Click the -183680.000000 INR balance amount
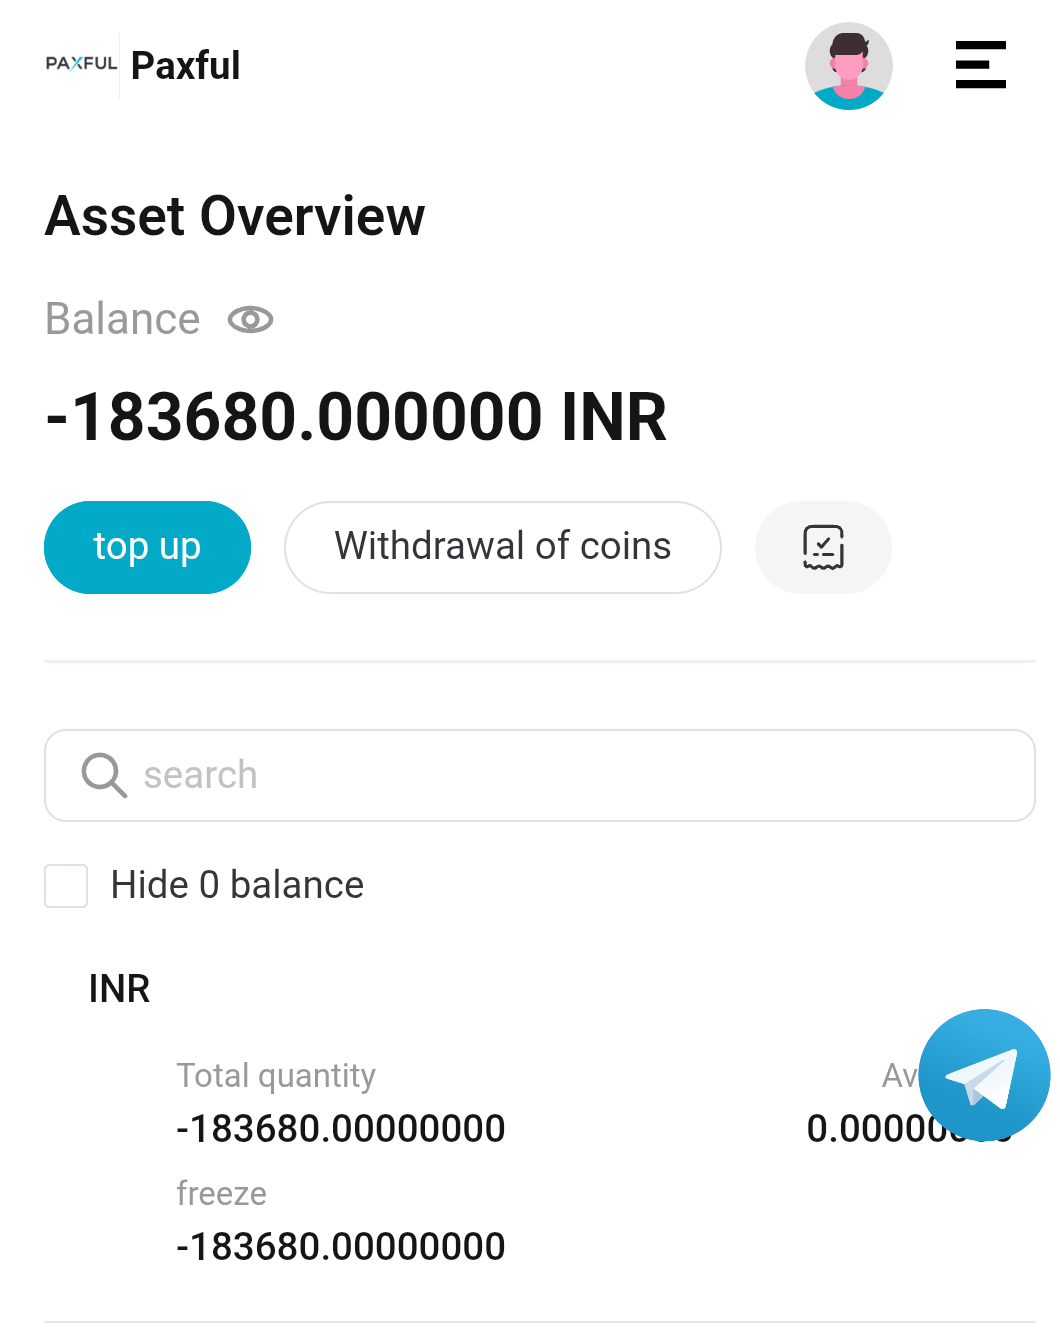 pyautogui.click(x=356, y=417)
